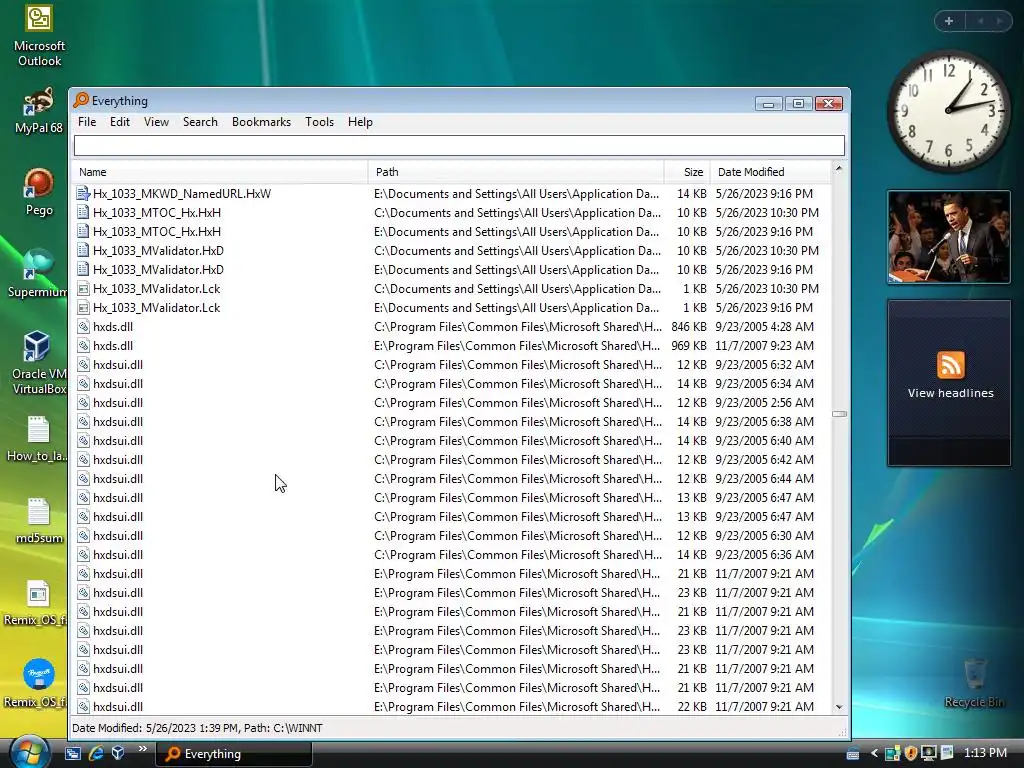Screen dimensions: 1024x768
Task: Open the Search menu
Action: point(200,122)
